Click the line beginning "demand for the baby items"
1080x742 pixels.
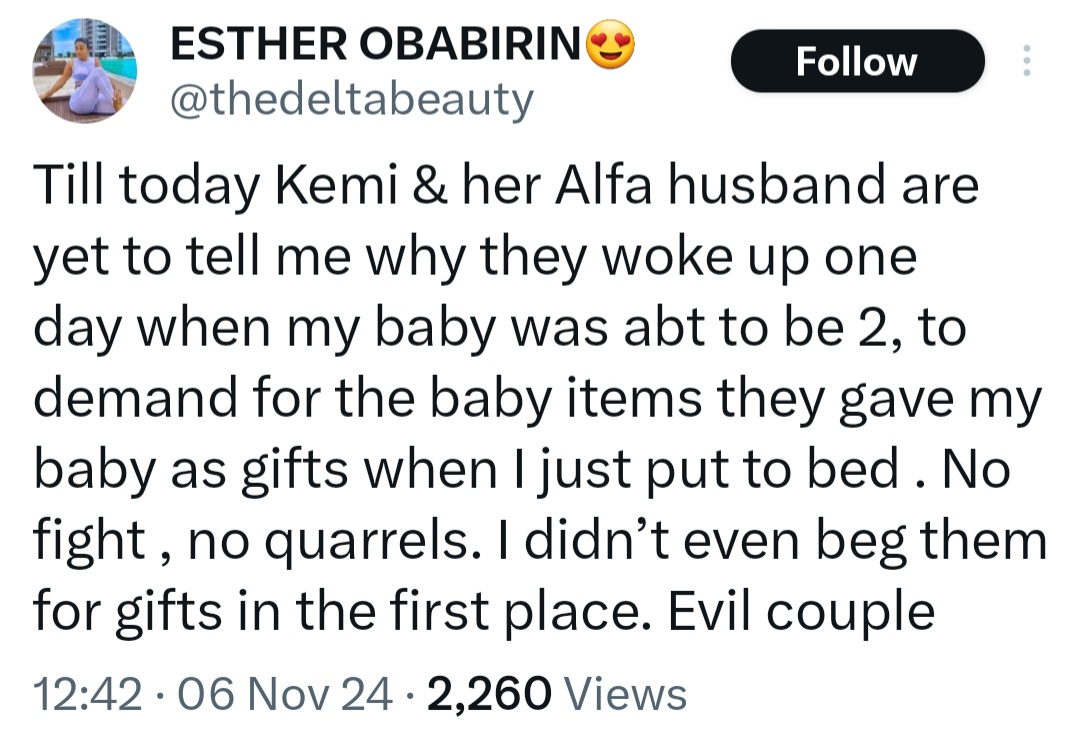(536, 400)
